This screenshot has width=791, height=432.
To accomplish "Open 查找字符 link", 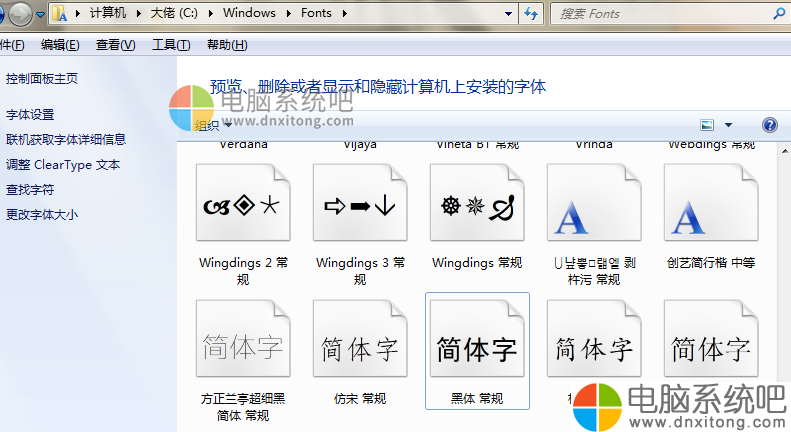I will coord(30,190).
